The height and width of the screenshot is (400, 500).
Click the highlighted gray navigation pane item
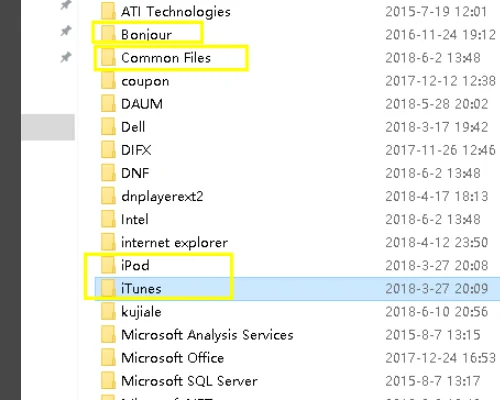[x=48, y=127]
